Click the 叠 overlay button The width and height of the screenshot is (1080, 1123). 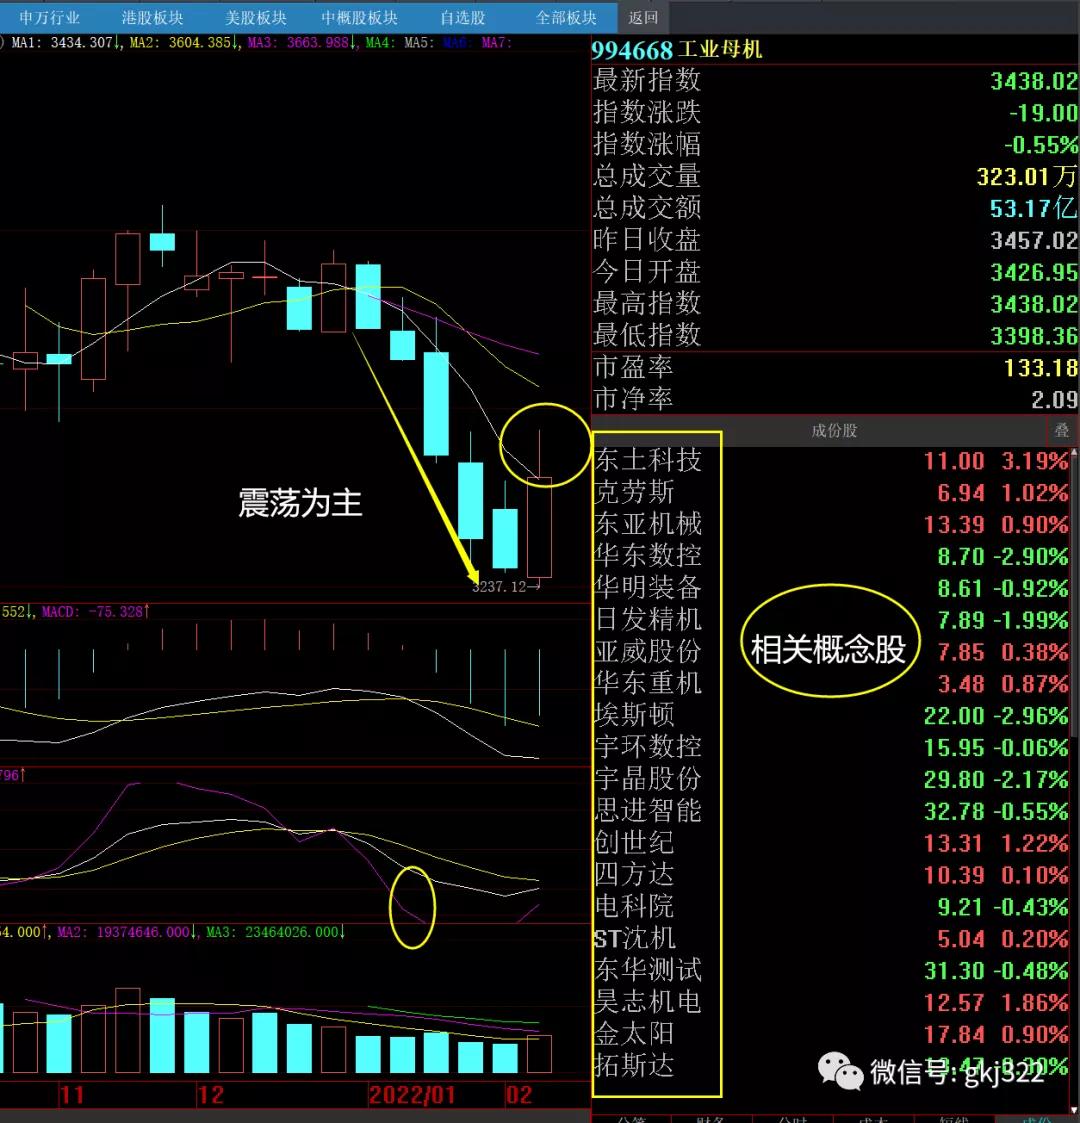[1061, 430]
